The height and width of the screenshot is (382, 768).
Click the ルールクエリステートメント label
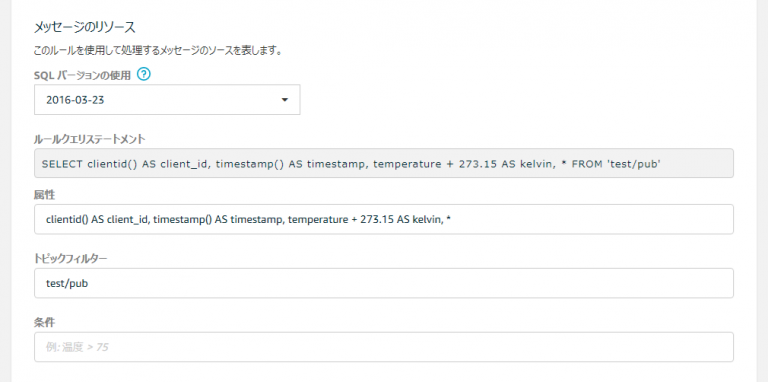click(90, 139)
